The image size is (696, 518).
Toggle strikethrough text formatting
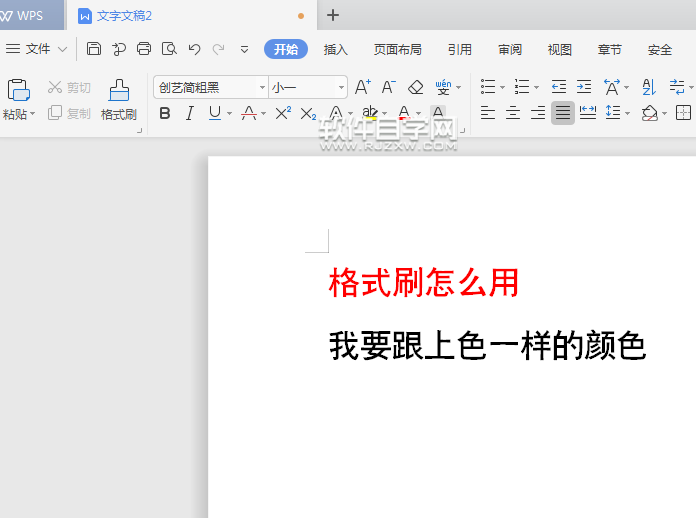(x=249, y=114)
